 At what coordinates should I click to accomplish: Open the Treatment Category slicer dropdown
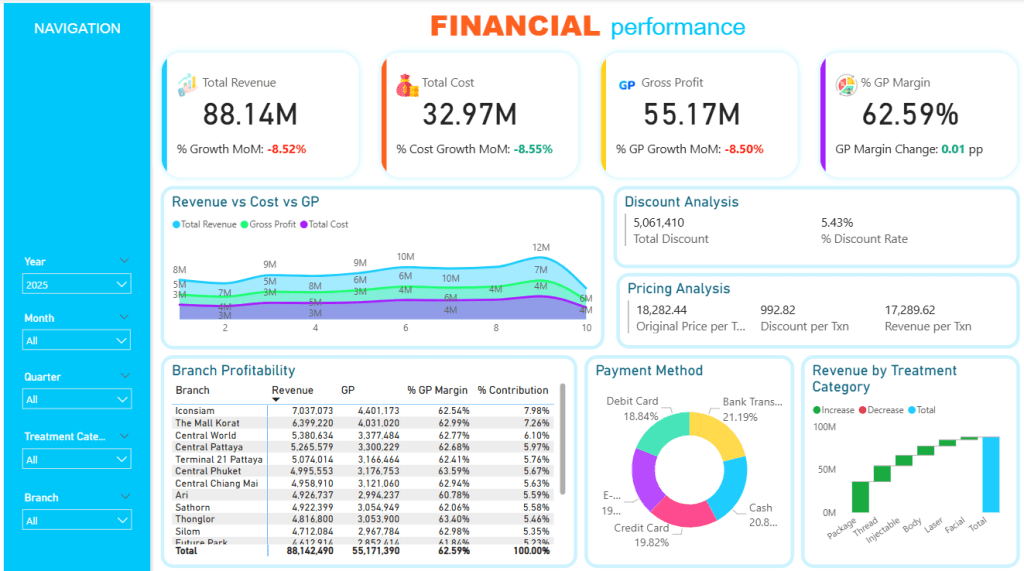tap(77, 460)
